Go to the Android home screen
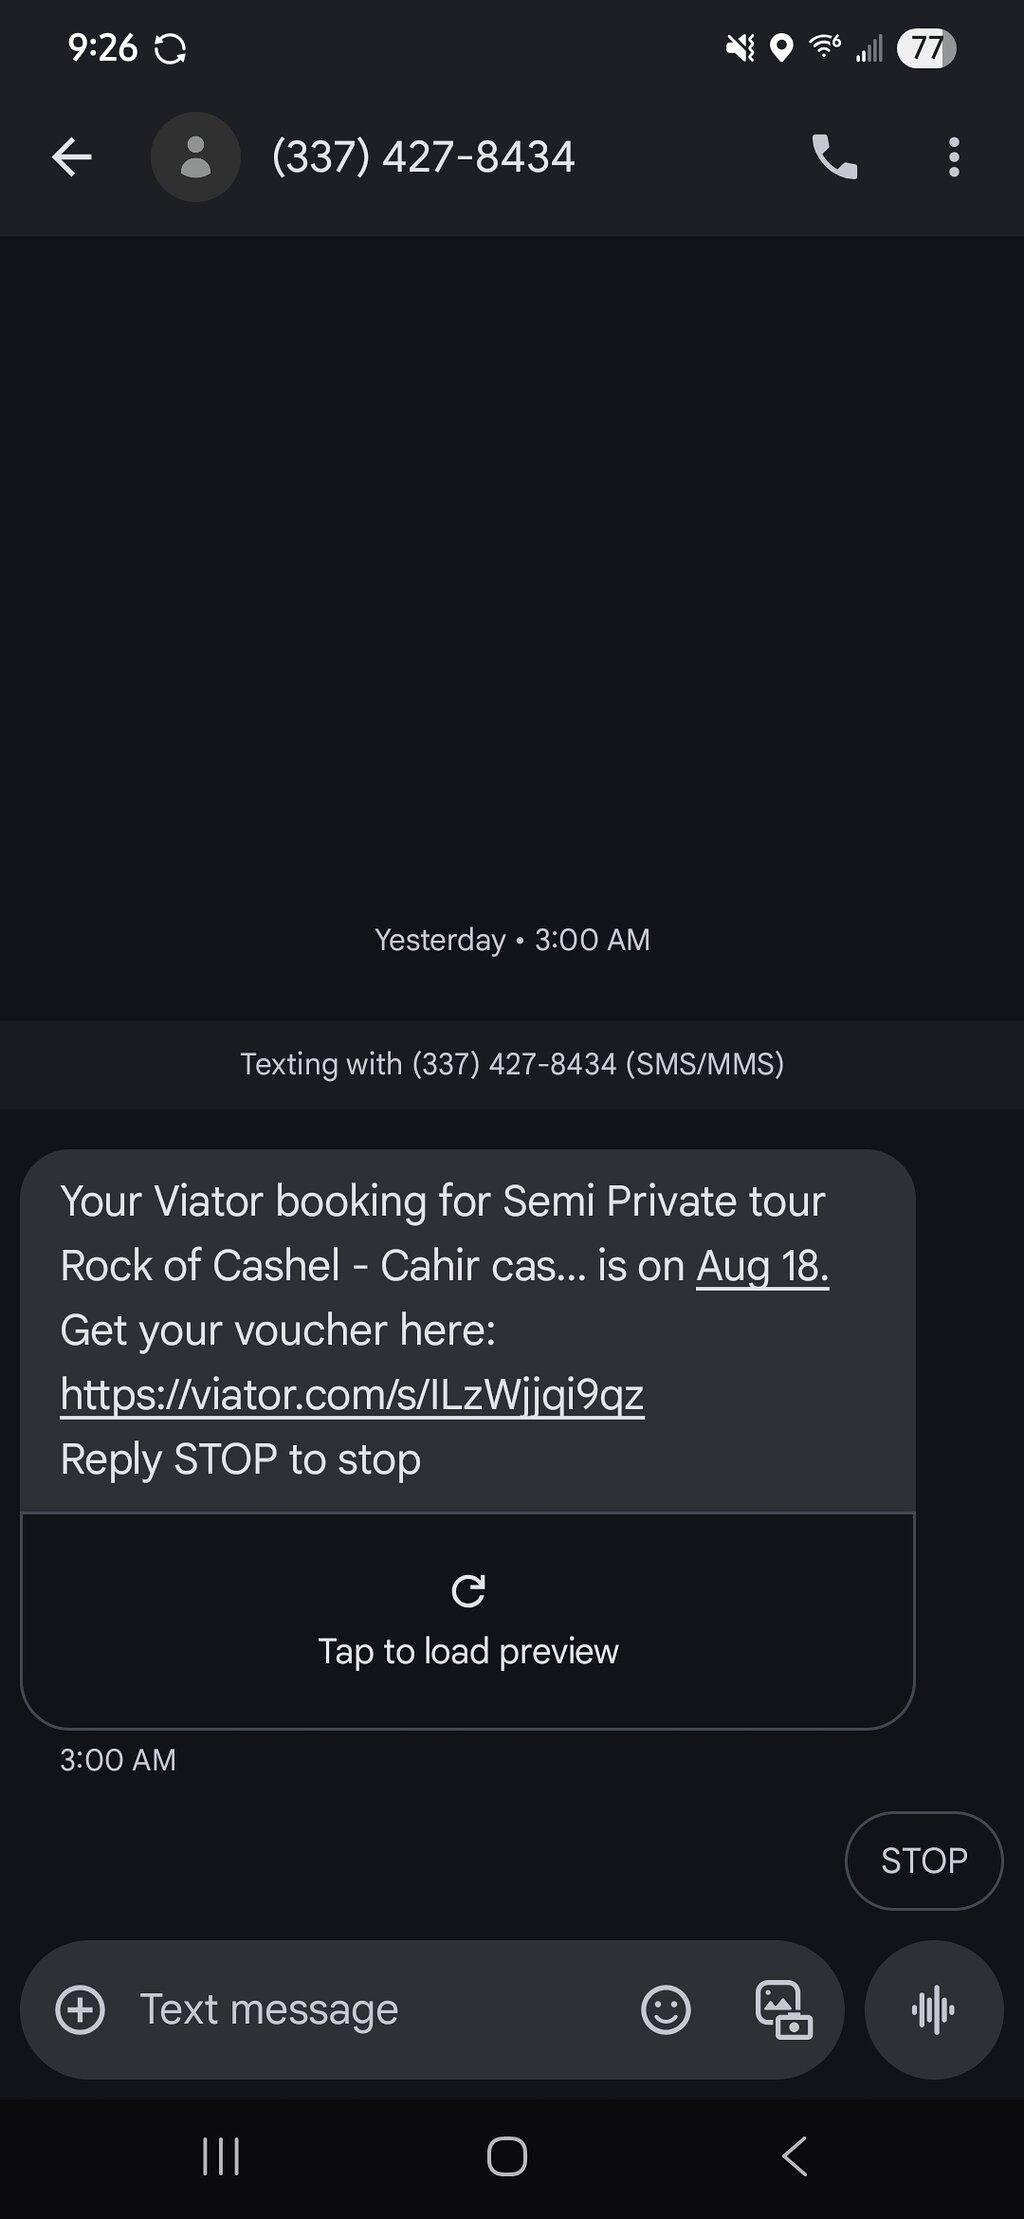Image resolution: width=1024 pixels, height=2219 pixels. [x=507, y=2156]
